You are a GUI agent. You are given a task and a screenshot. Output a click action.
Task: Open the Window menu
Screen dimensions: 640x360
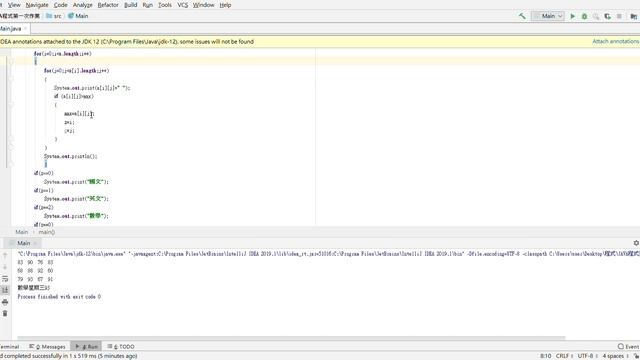(203, 5)
